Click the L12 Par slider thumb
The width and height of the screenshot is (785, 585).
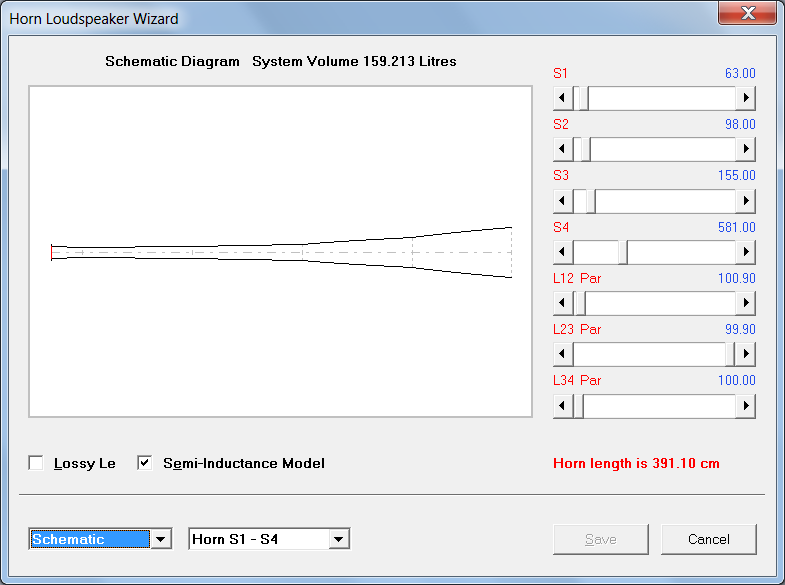580,303
